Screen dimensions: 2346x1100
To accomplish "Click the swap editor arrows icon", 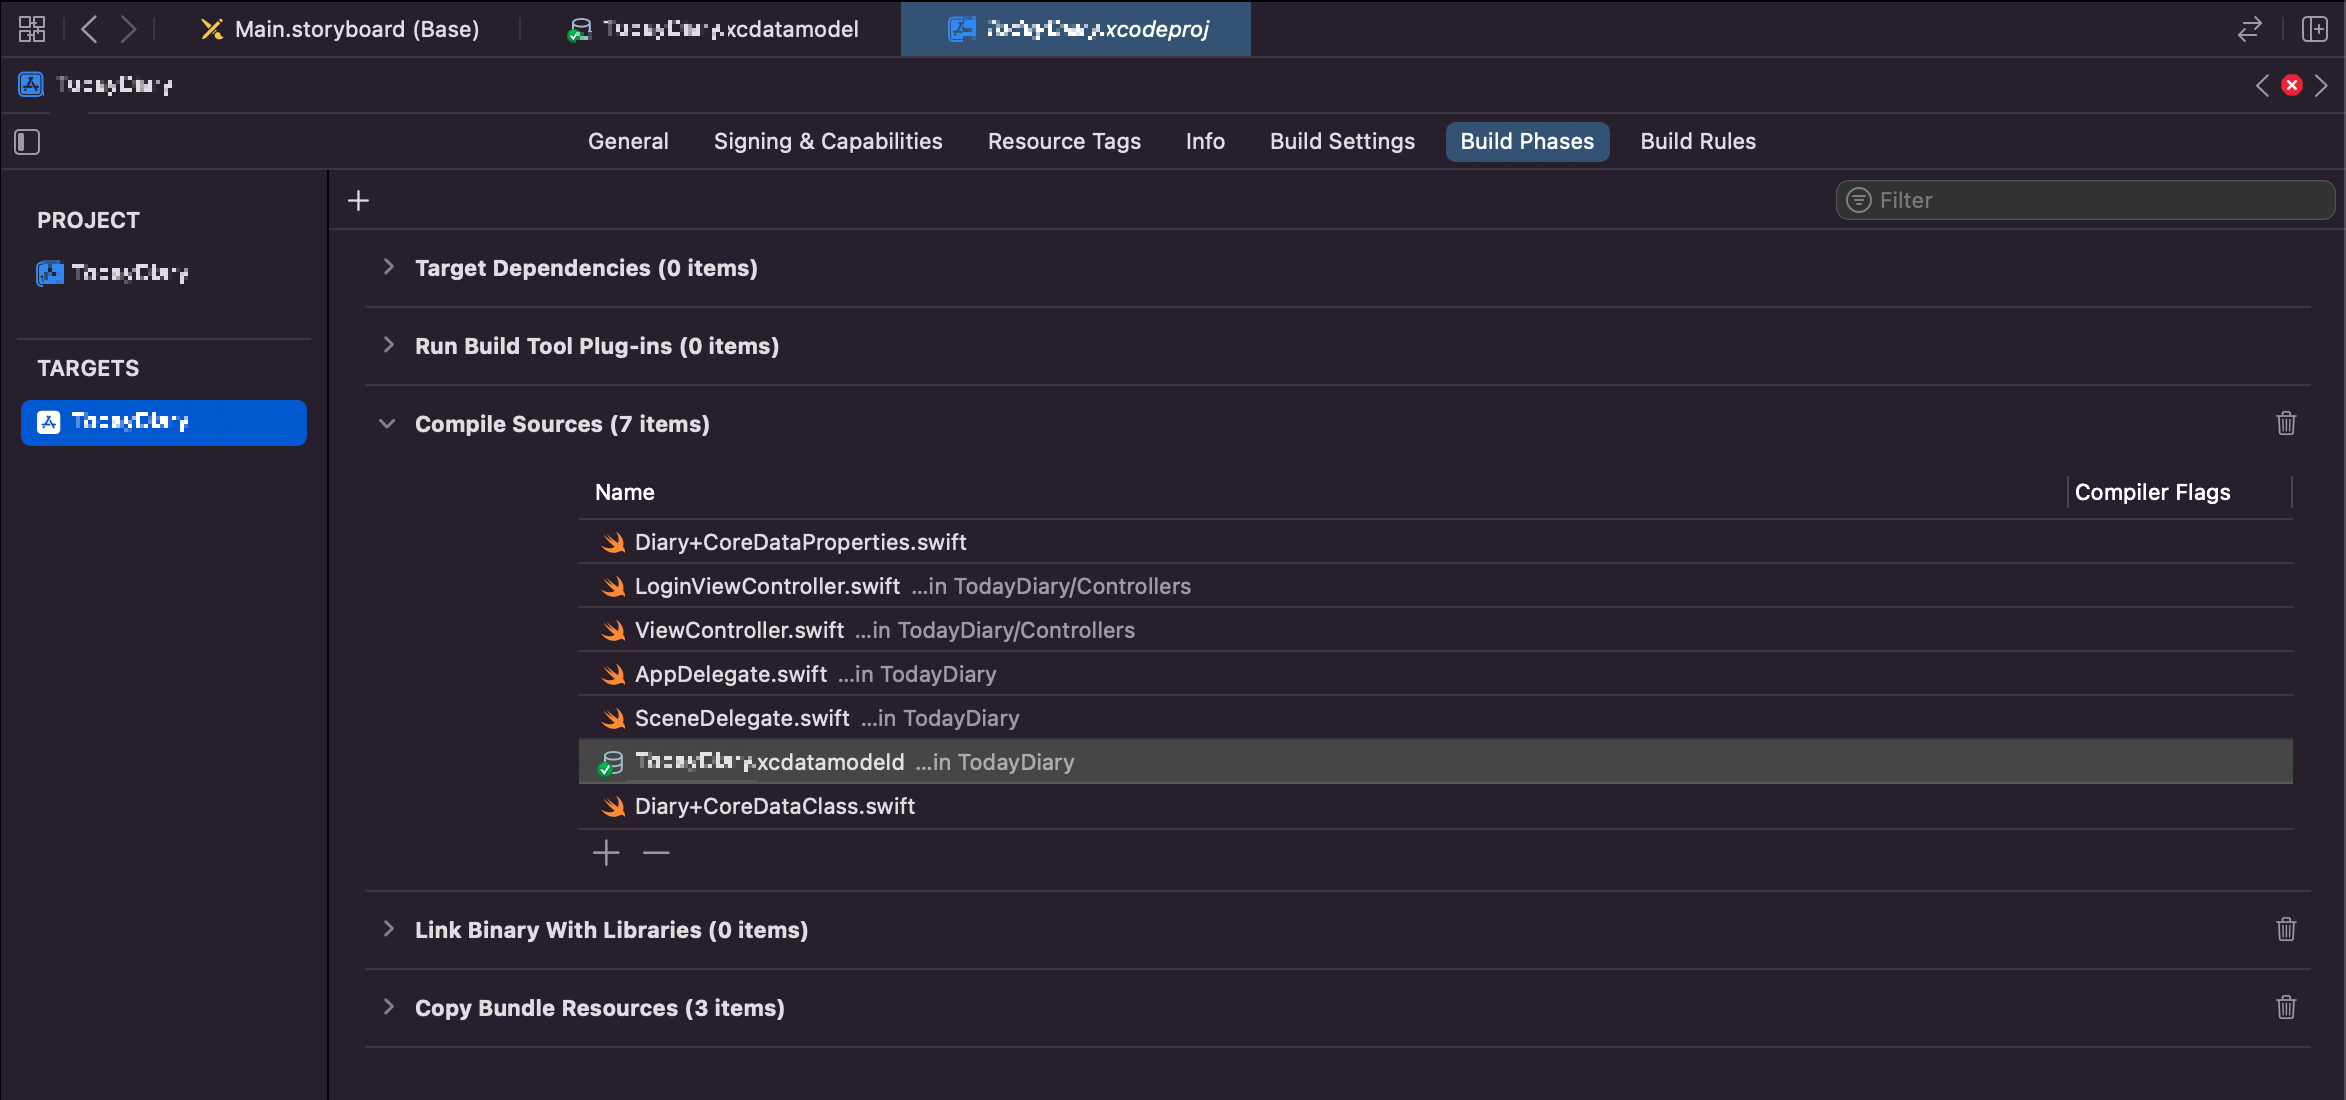I will click(x=2249, y=29).
